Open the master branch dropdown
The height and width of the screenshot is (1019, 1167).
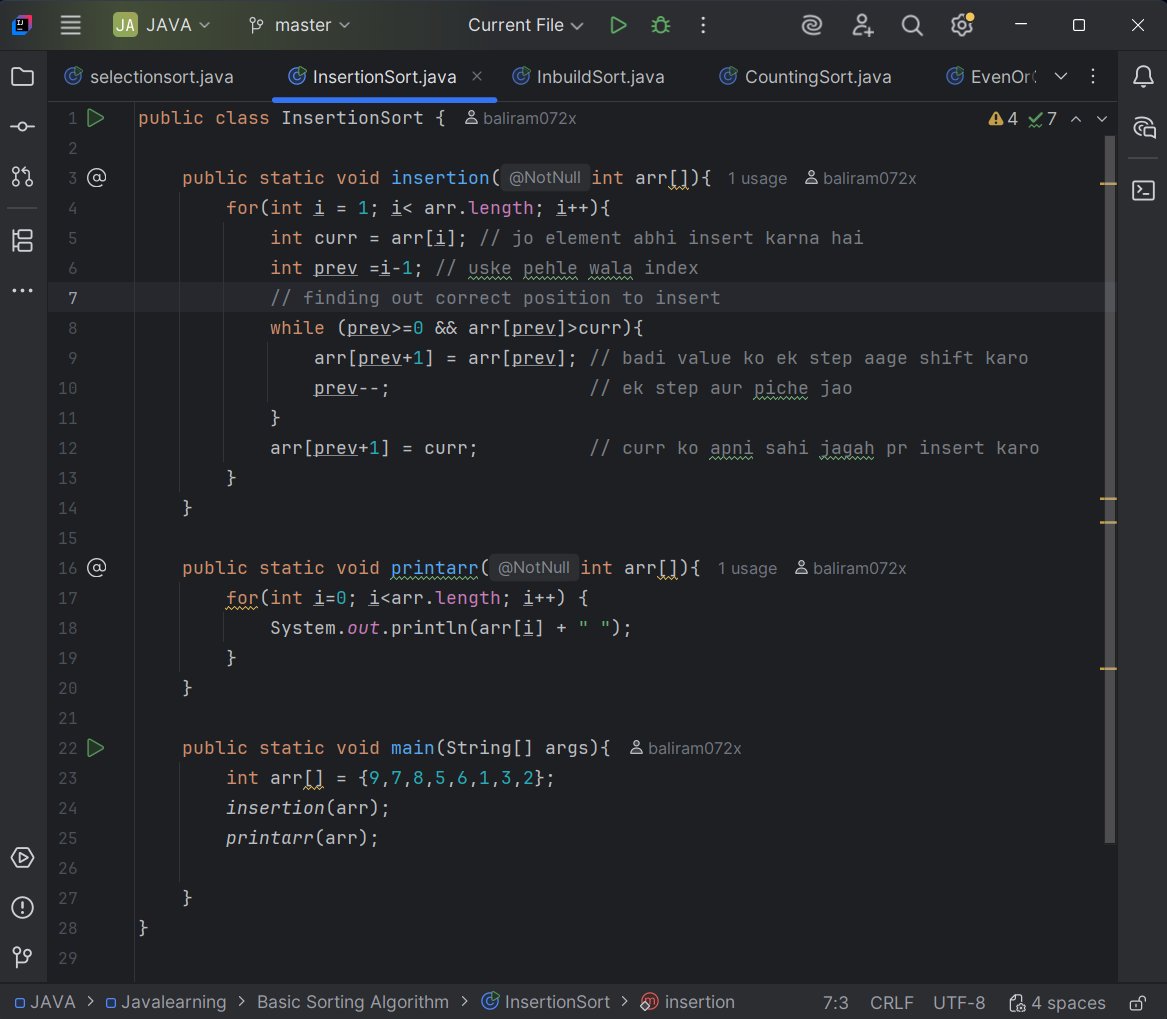299,25
